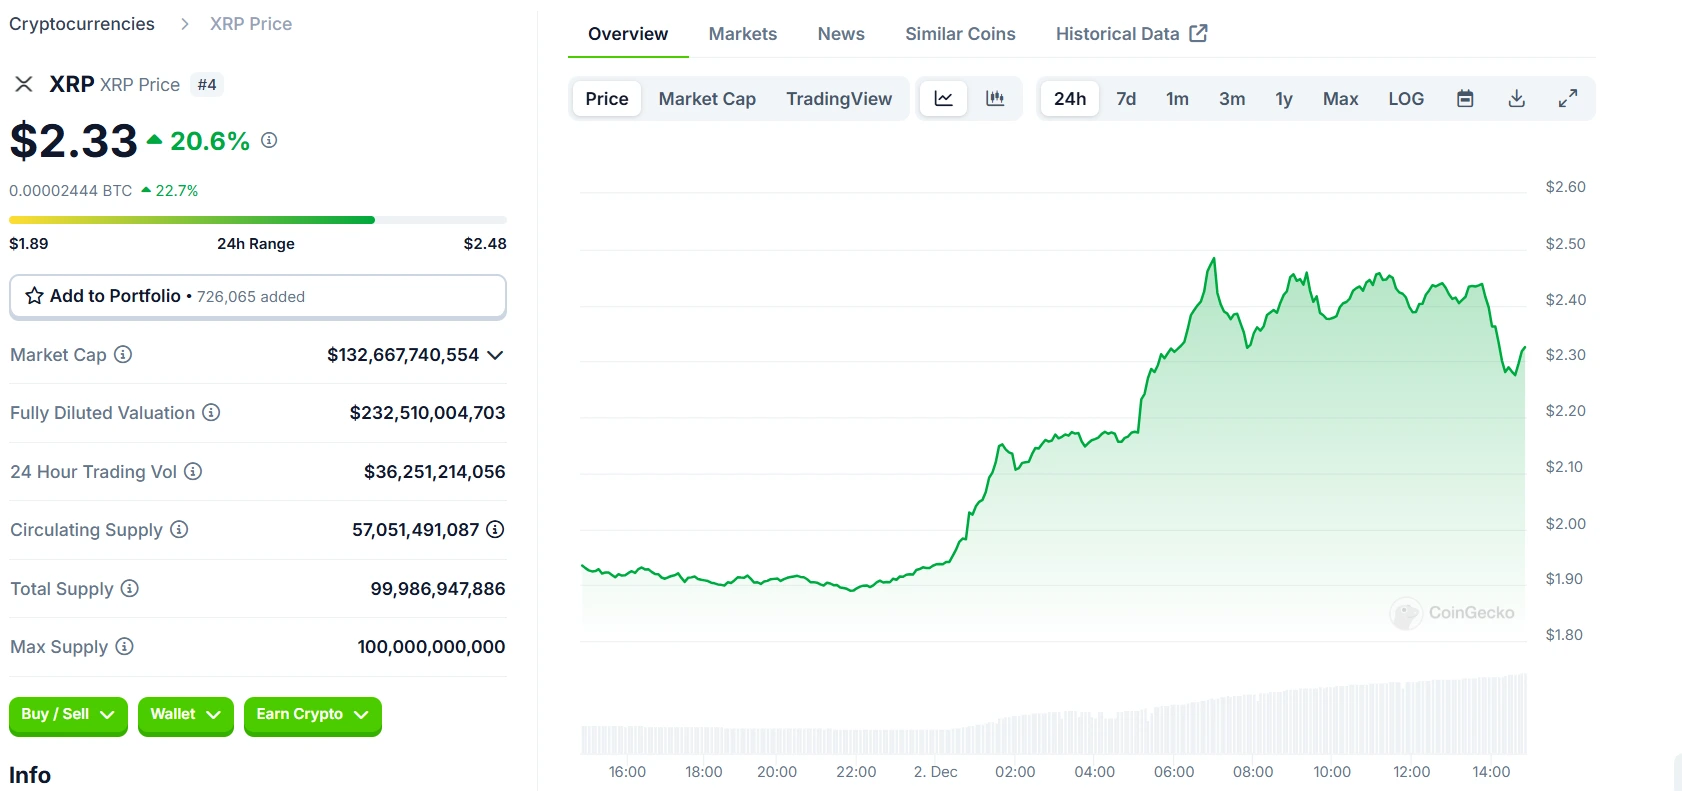The height and width of the screenshot is (791, 1682).
Task: Switch to Markets tab
Action: 743,34
